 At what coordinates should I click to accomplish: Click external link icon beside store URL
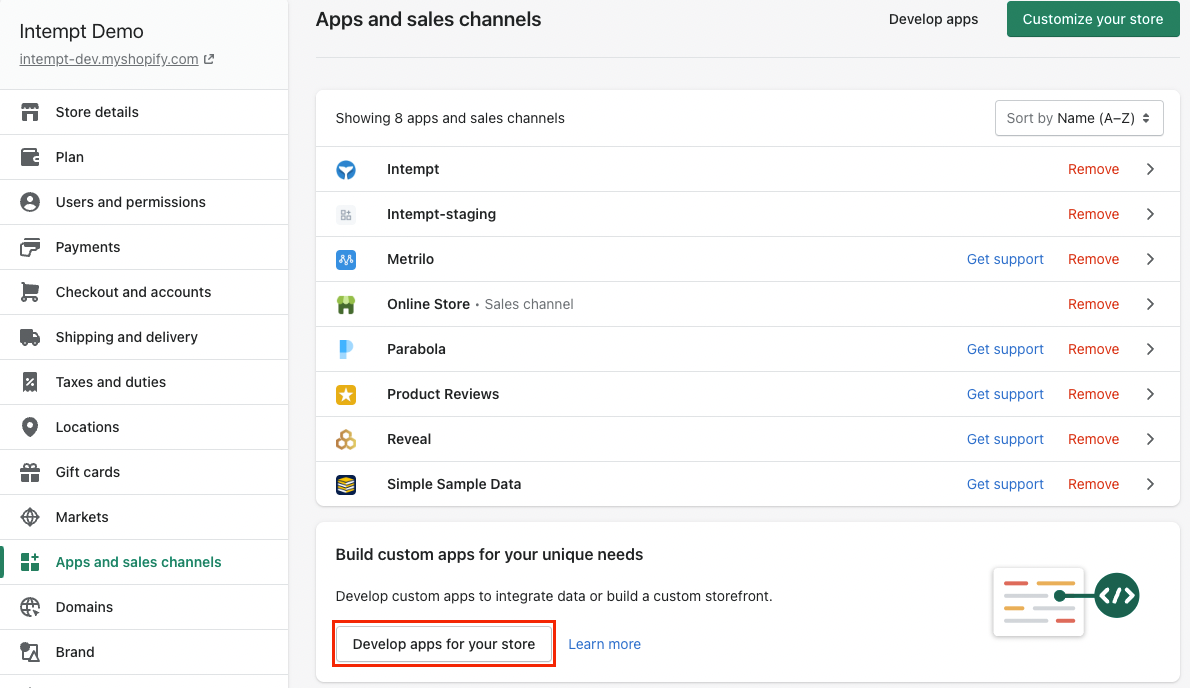(209, 58)
